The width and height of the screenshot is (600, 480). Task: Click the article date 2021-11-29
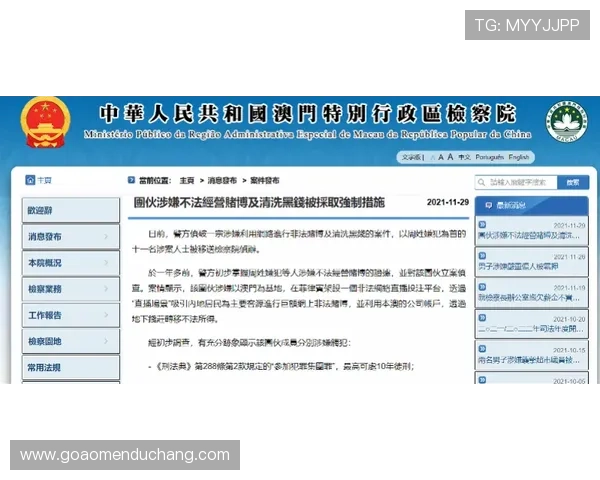[448, 202]
